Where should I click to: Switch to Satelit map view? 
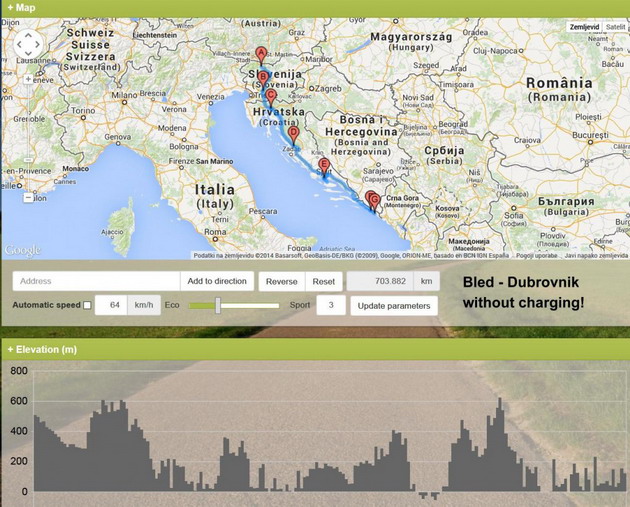(615, 27)
